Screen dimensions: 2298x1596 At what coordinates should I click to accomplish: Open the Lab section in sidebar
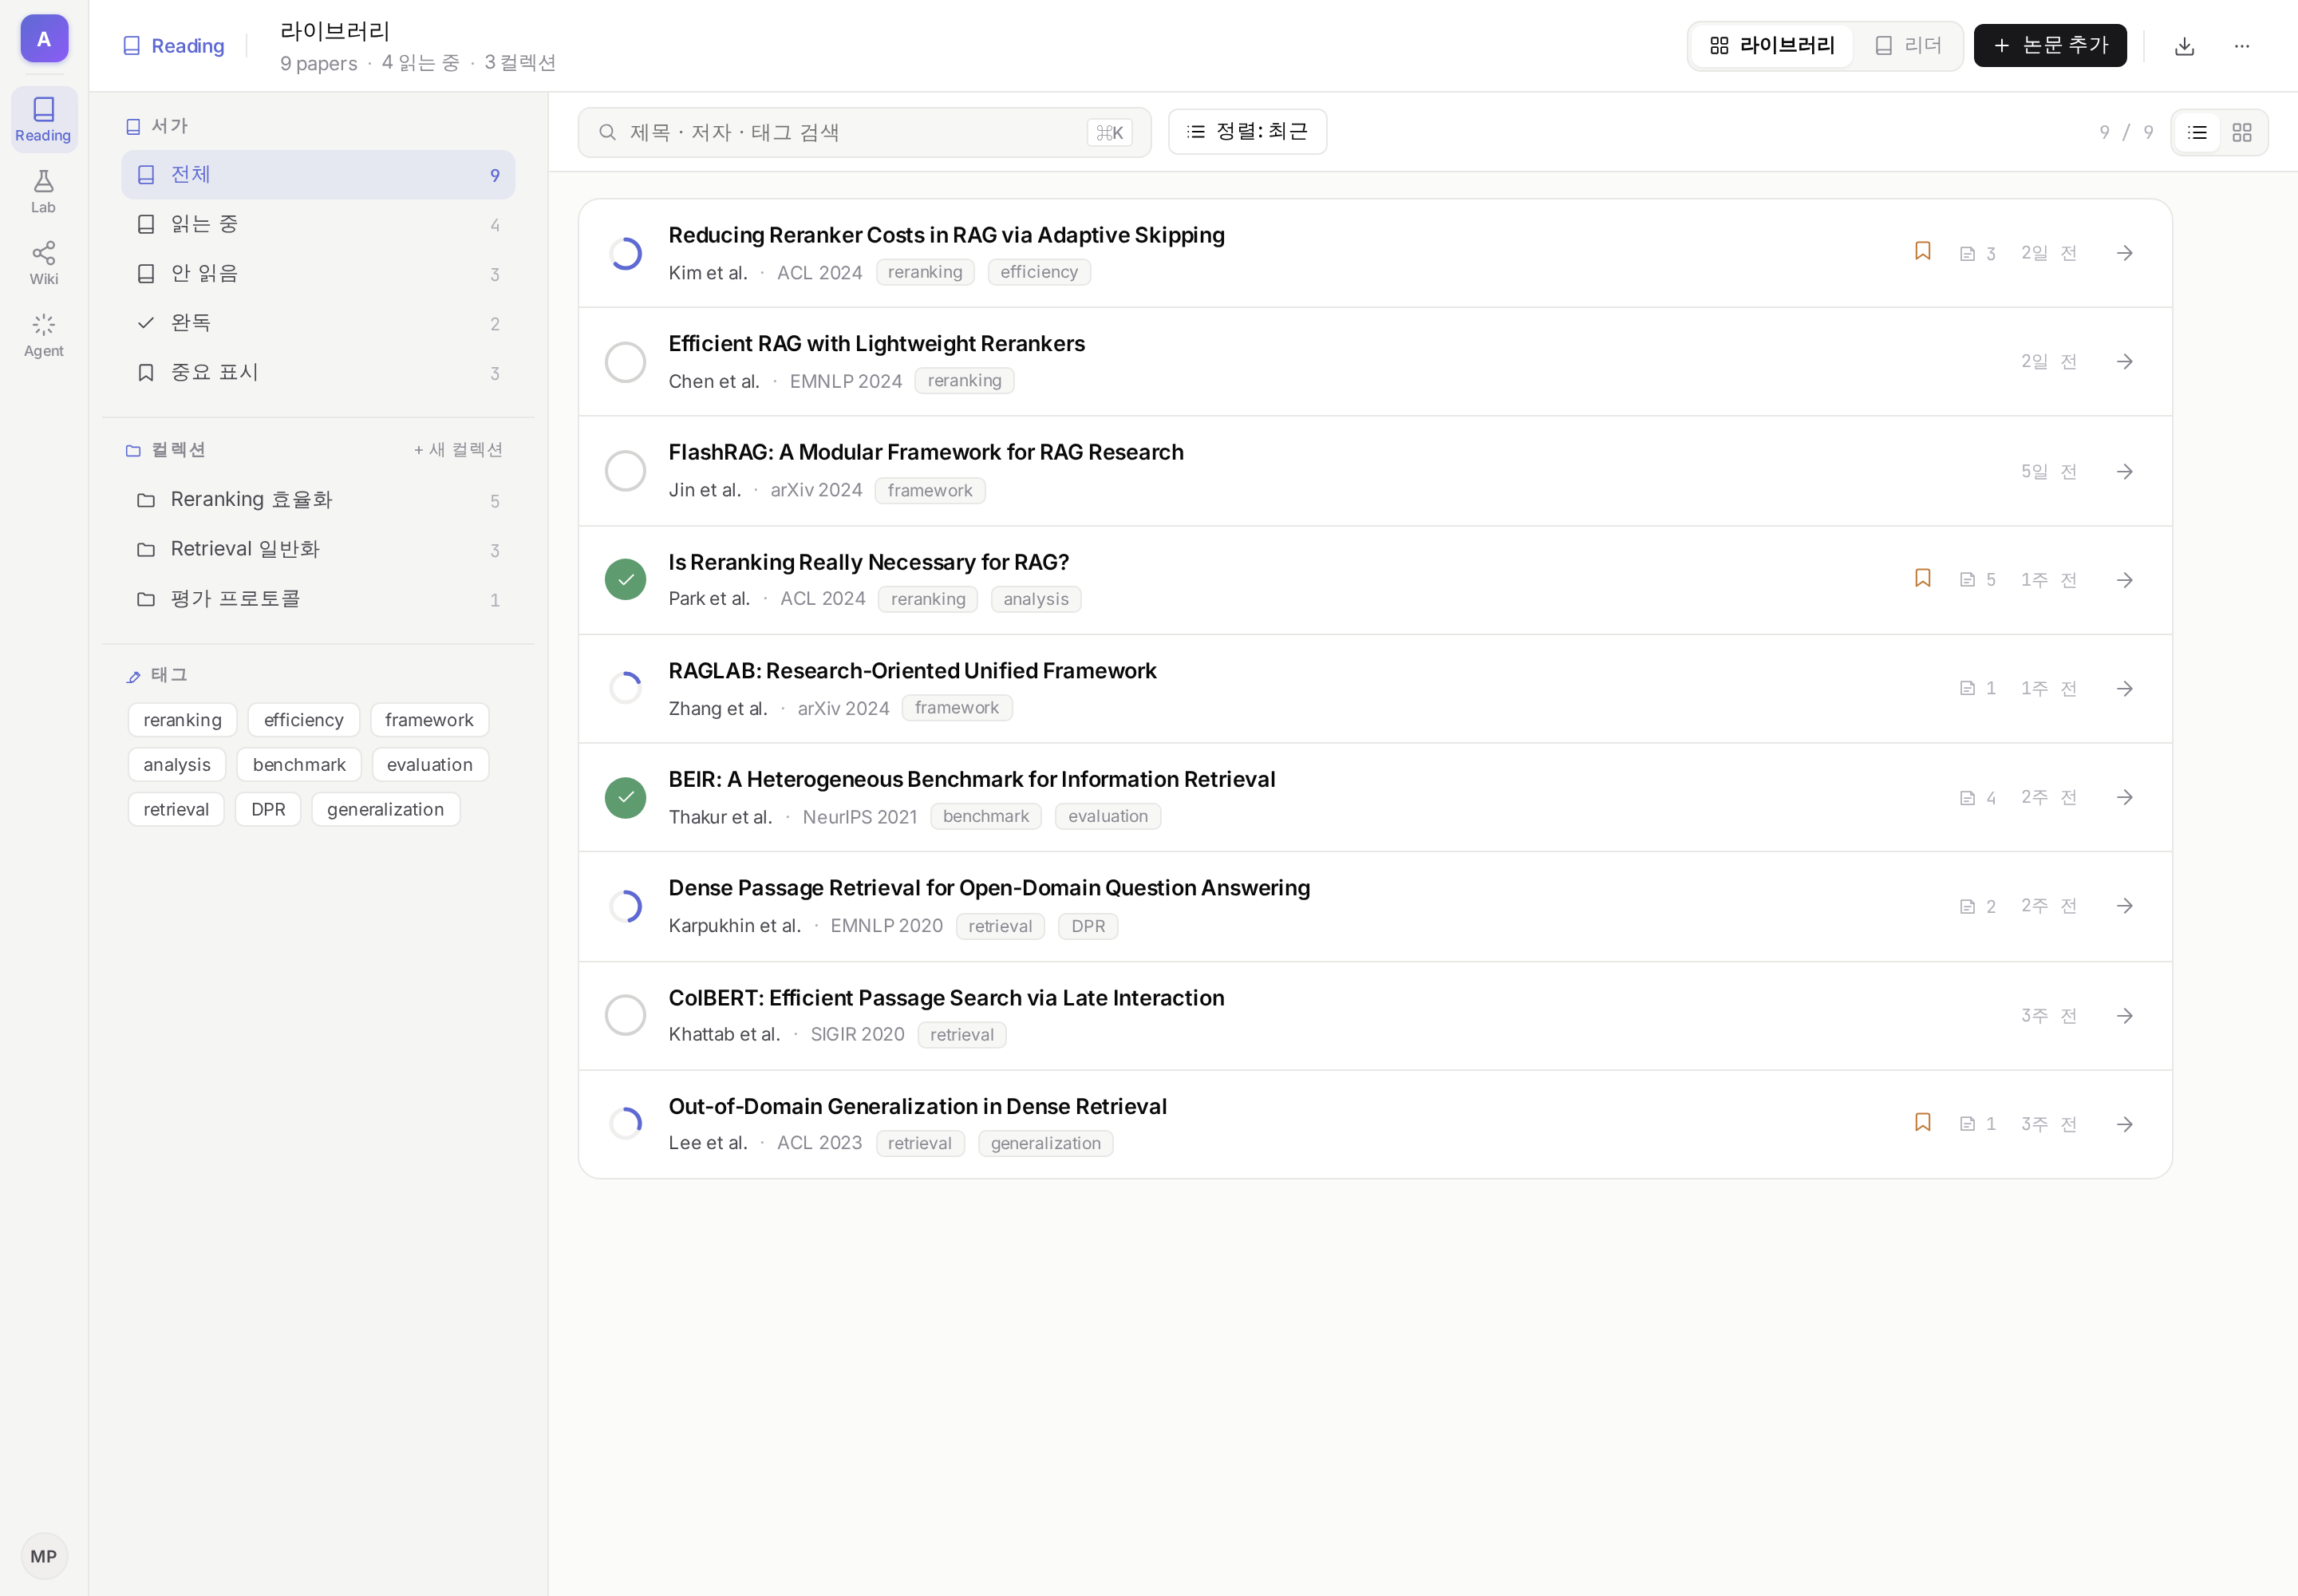[43, 191]
